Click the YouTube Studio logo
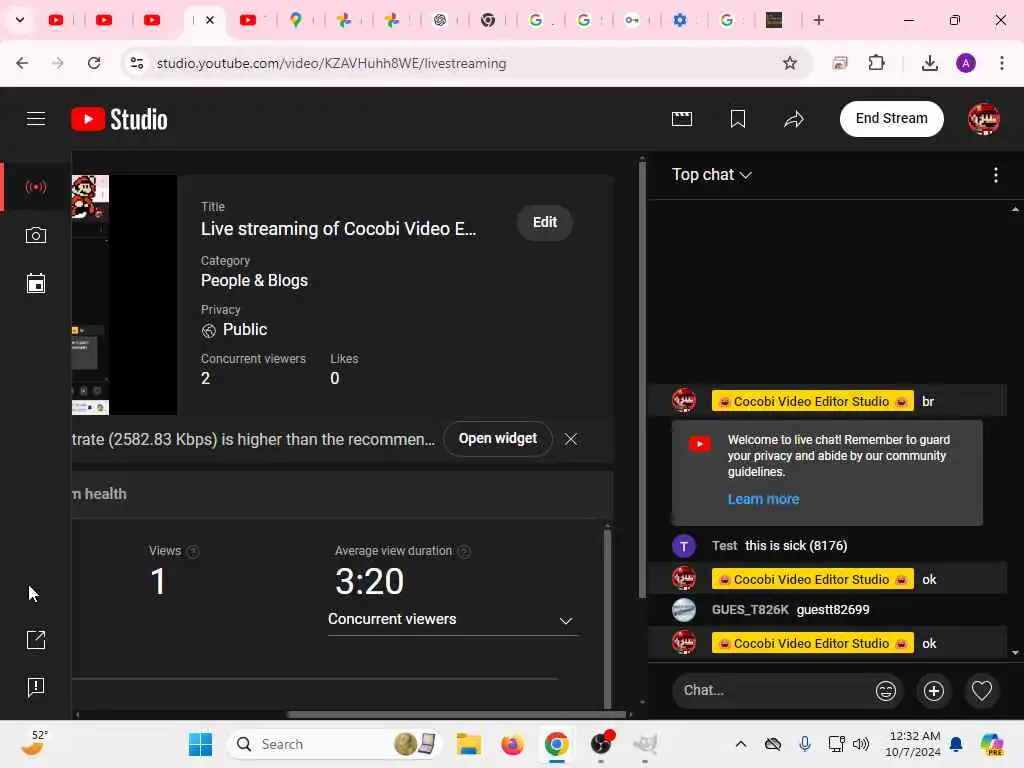 [x=120, y=120]
